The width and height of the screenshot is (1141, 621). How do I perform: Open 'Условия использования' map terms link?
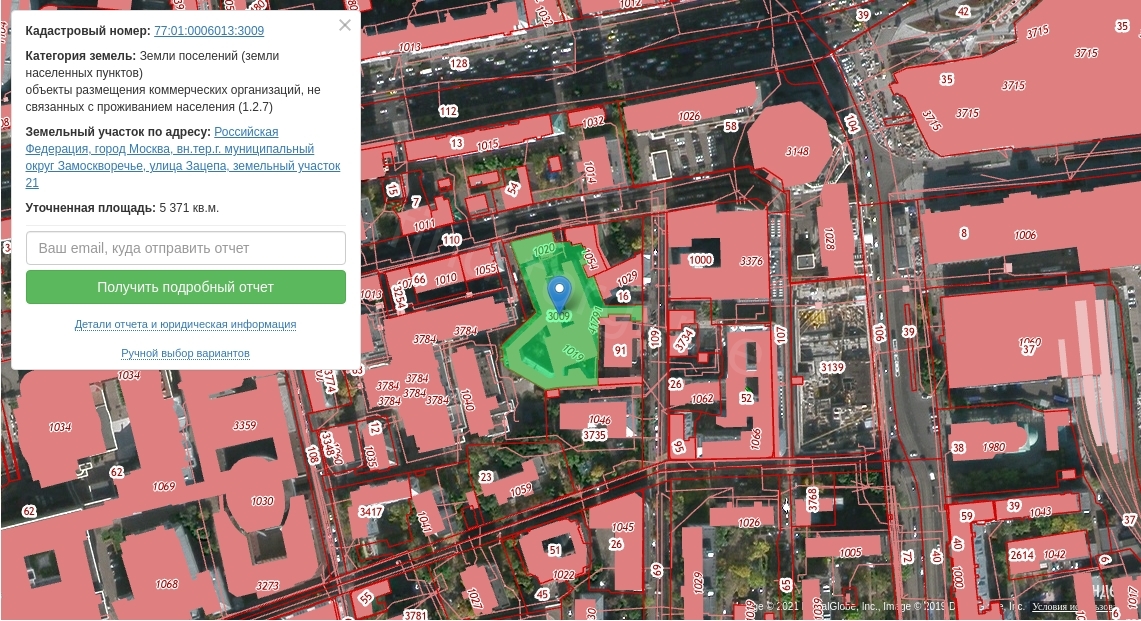point(1072,607)
